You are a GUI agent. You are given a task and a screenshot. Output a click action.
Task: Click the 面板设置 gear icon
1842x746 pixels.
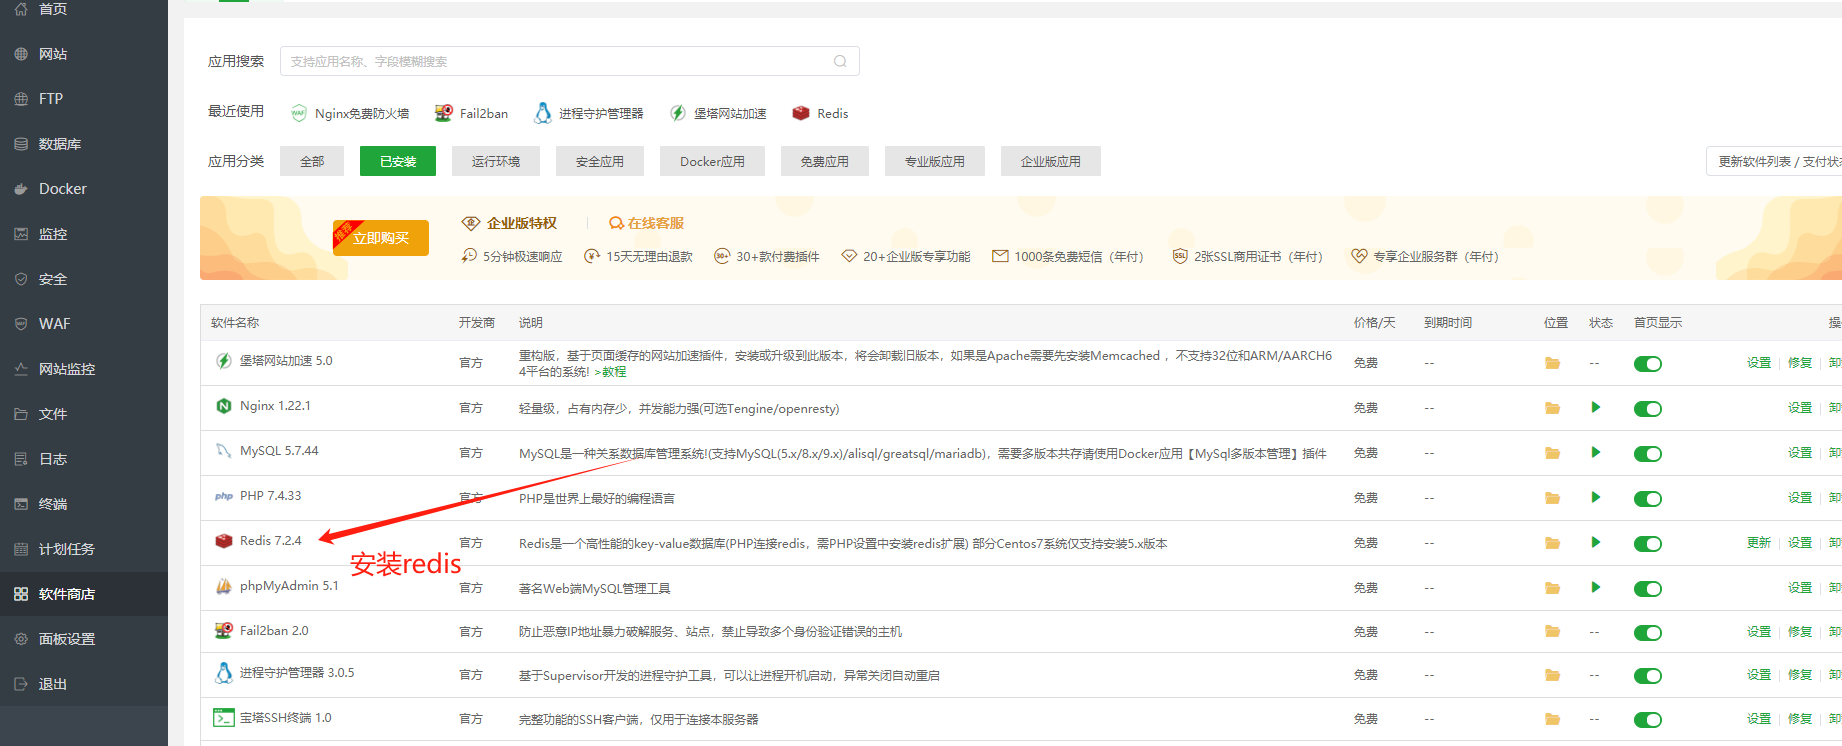(21, 639)
